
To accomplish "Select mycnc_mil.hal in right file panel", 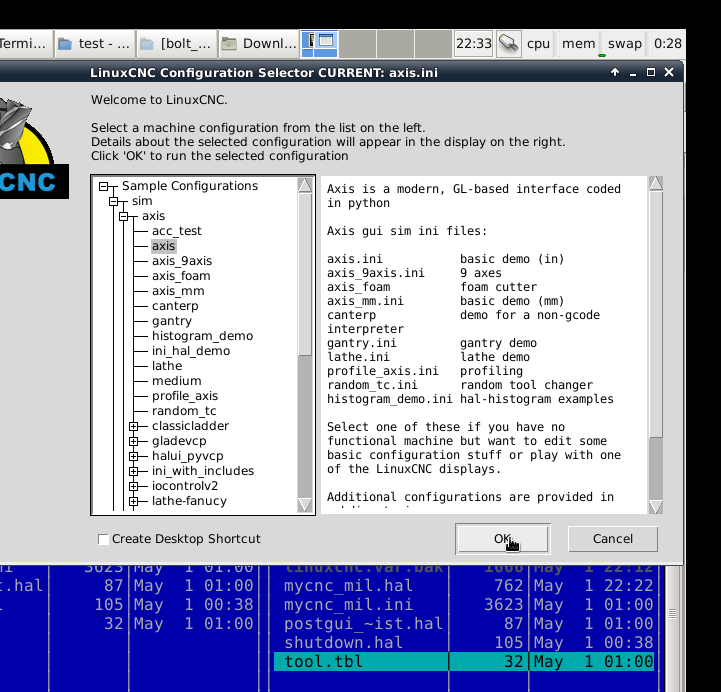I will click(x=464, y=585).
